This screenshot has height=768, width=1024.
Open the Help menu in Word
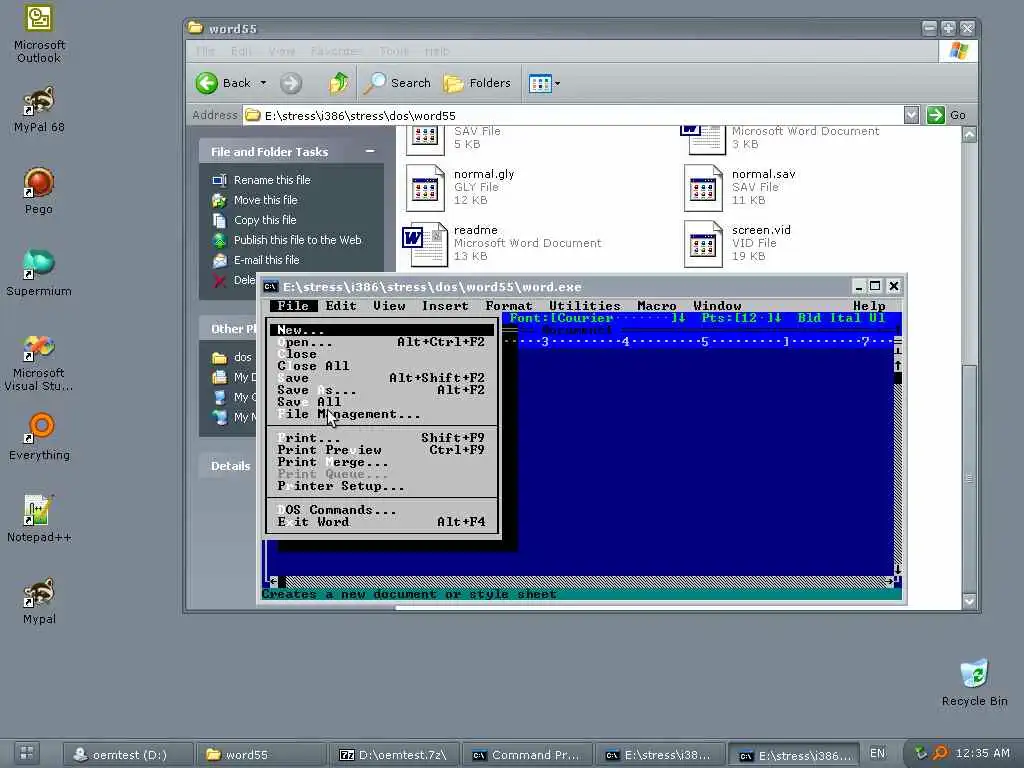coord(869,306)
